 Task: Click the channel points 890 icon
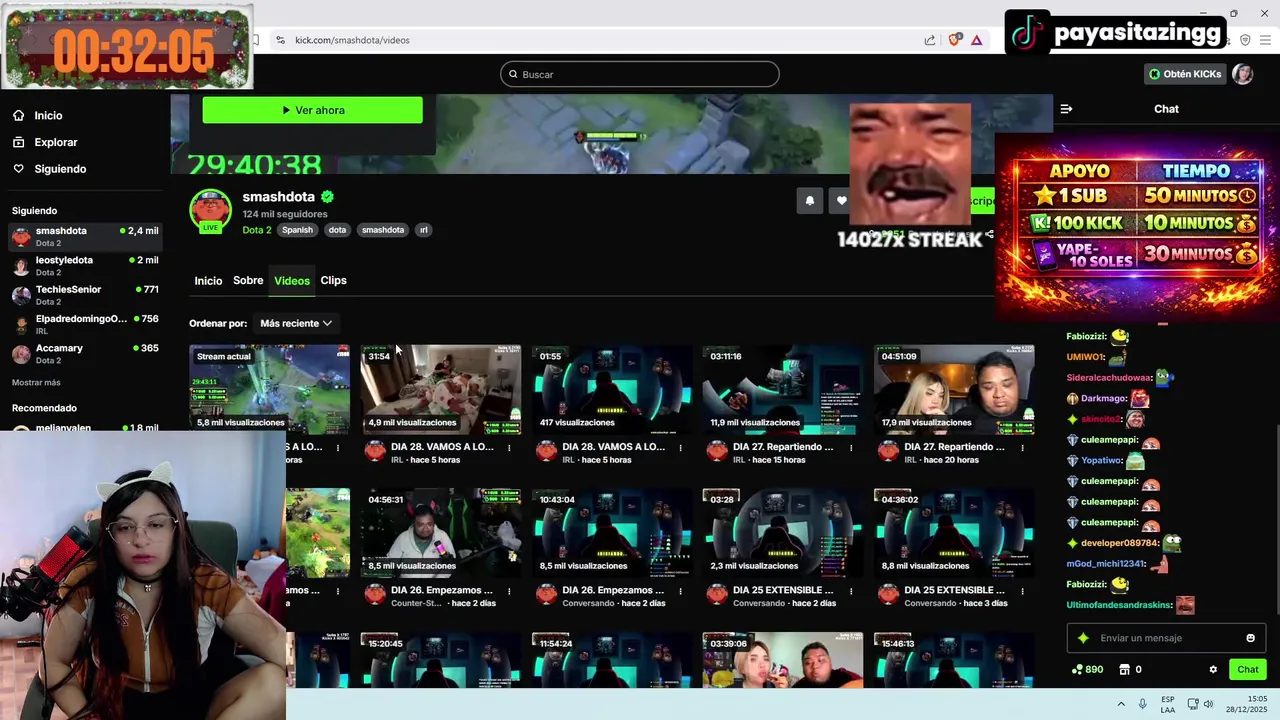(1087, 670)
